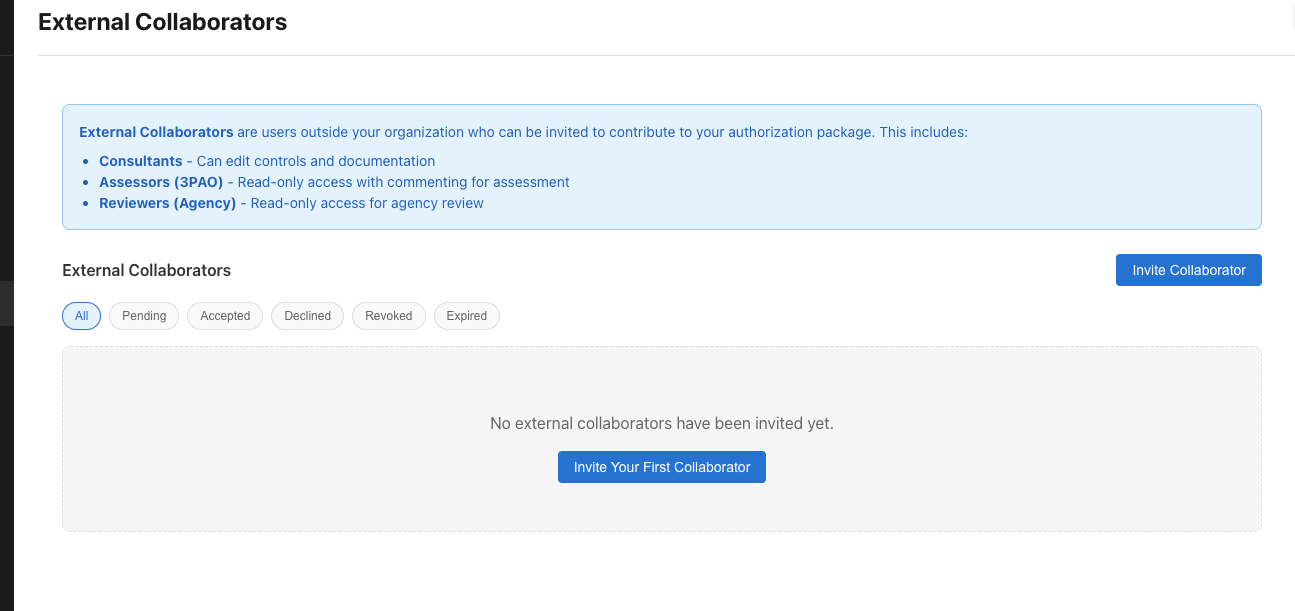Click bold Consultants label in info box
Screen dimensions: 1295x611
(x=140, y=161)
